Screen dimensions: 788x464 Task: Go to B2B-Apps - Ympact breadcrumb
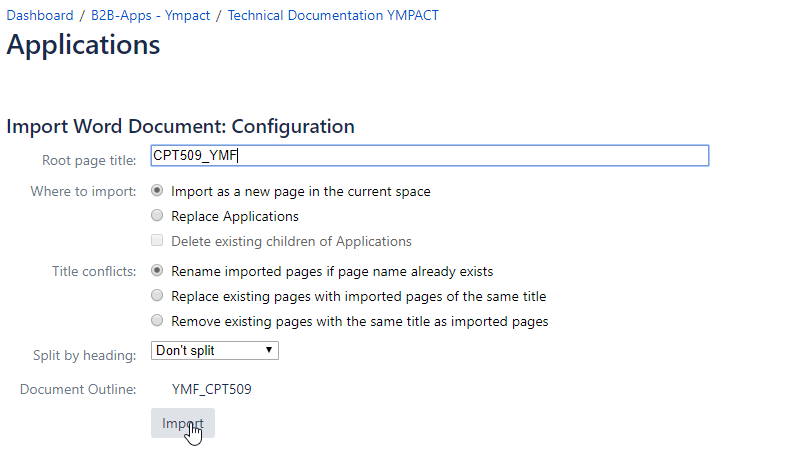(150, 16)
